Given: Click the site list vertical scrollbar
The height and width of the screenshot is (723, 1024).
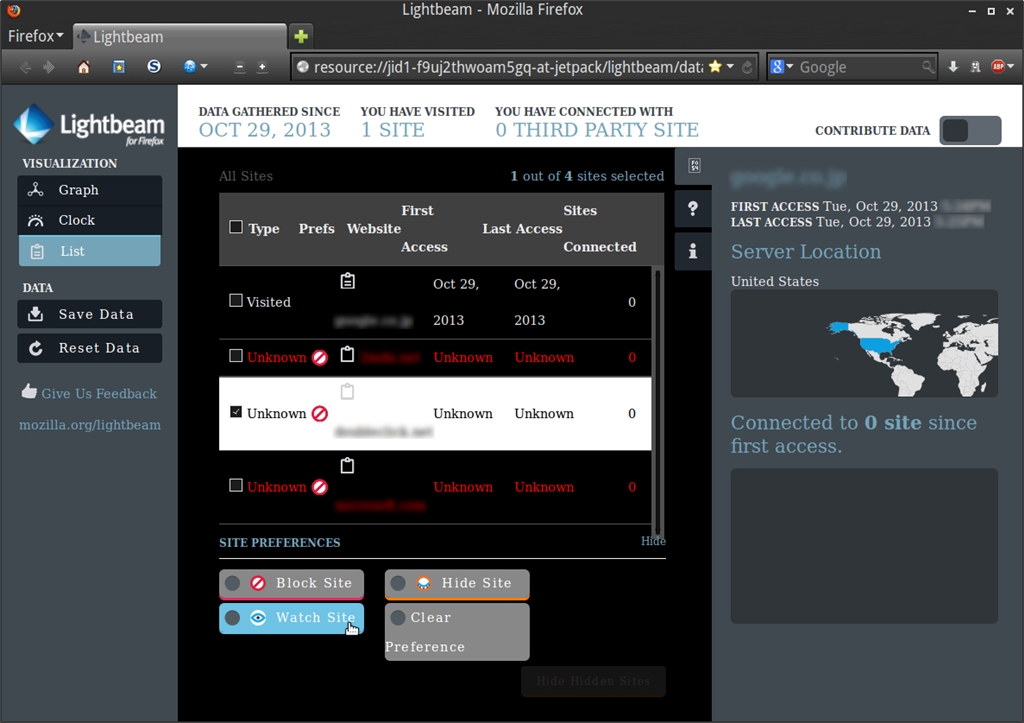Looking at the screenshot, I should pos(658,402).
